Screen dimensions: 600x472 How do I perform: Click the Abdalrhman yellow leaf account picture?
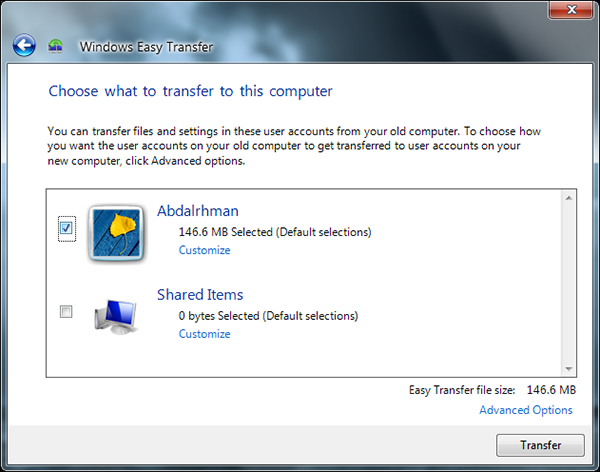pyautogui.click(x=116, y=233)
